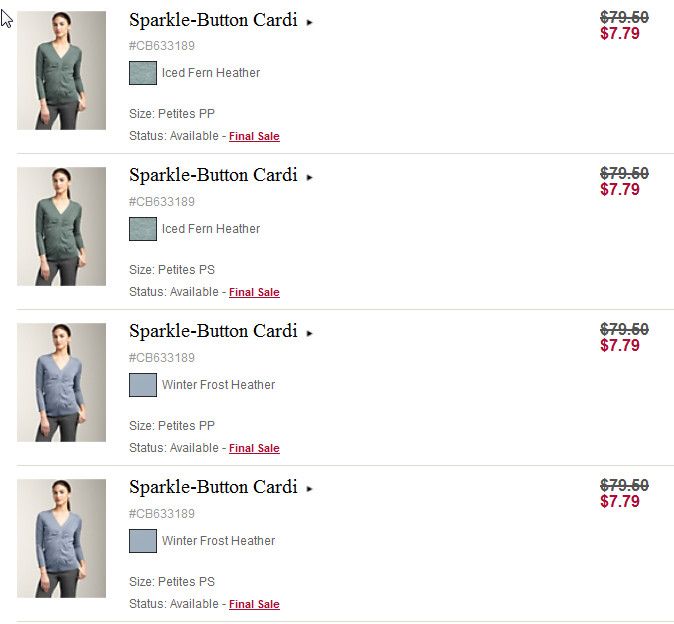Click arrow beside Iced Fern Petites PS cardi title

(x=310, y=178)
